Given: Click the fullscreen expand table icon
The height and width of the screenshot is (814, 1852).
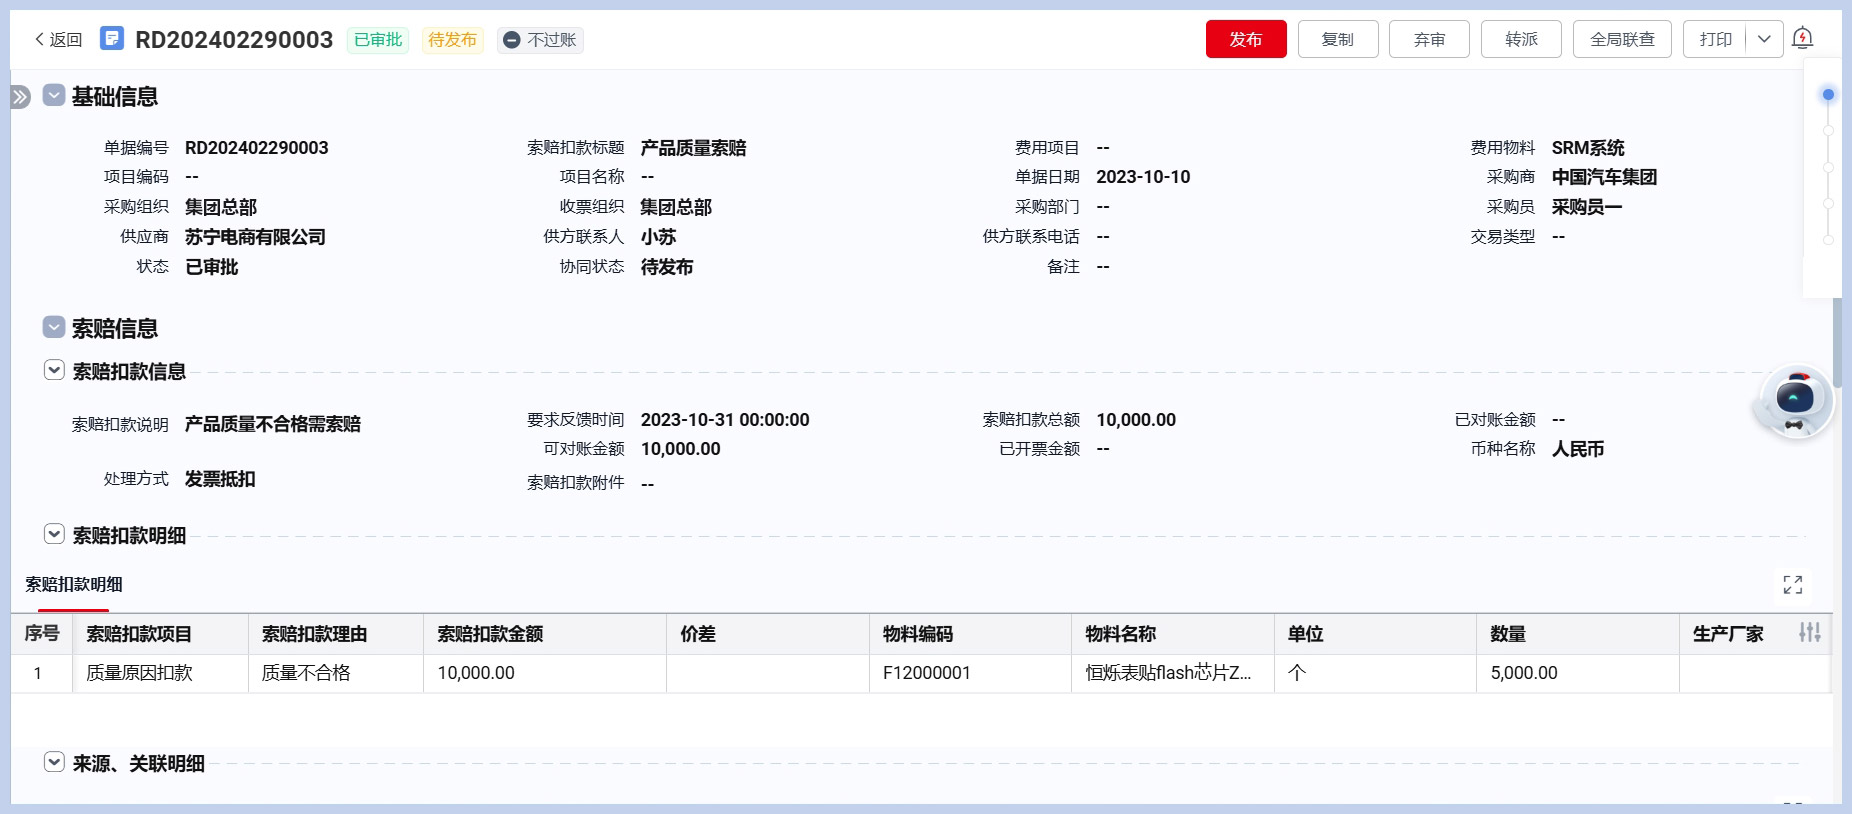Looking at the screenshot, I should point(1792,585).
